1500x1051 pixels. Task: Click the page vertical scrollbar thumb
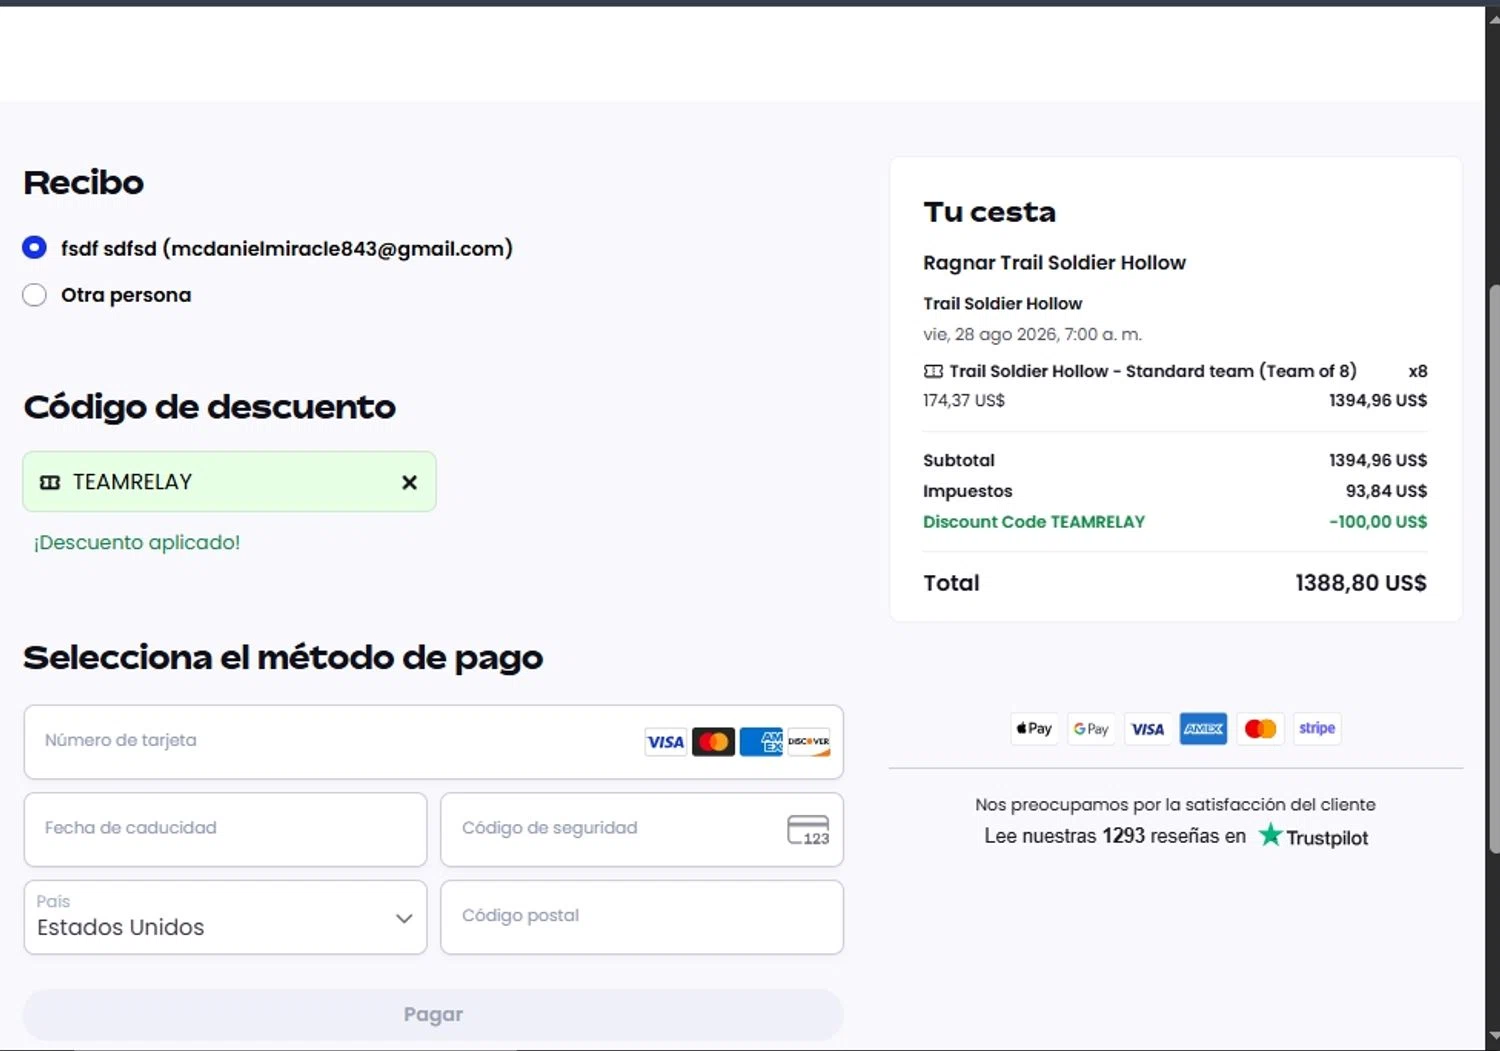coord(1493,568)
